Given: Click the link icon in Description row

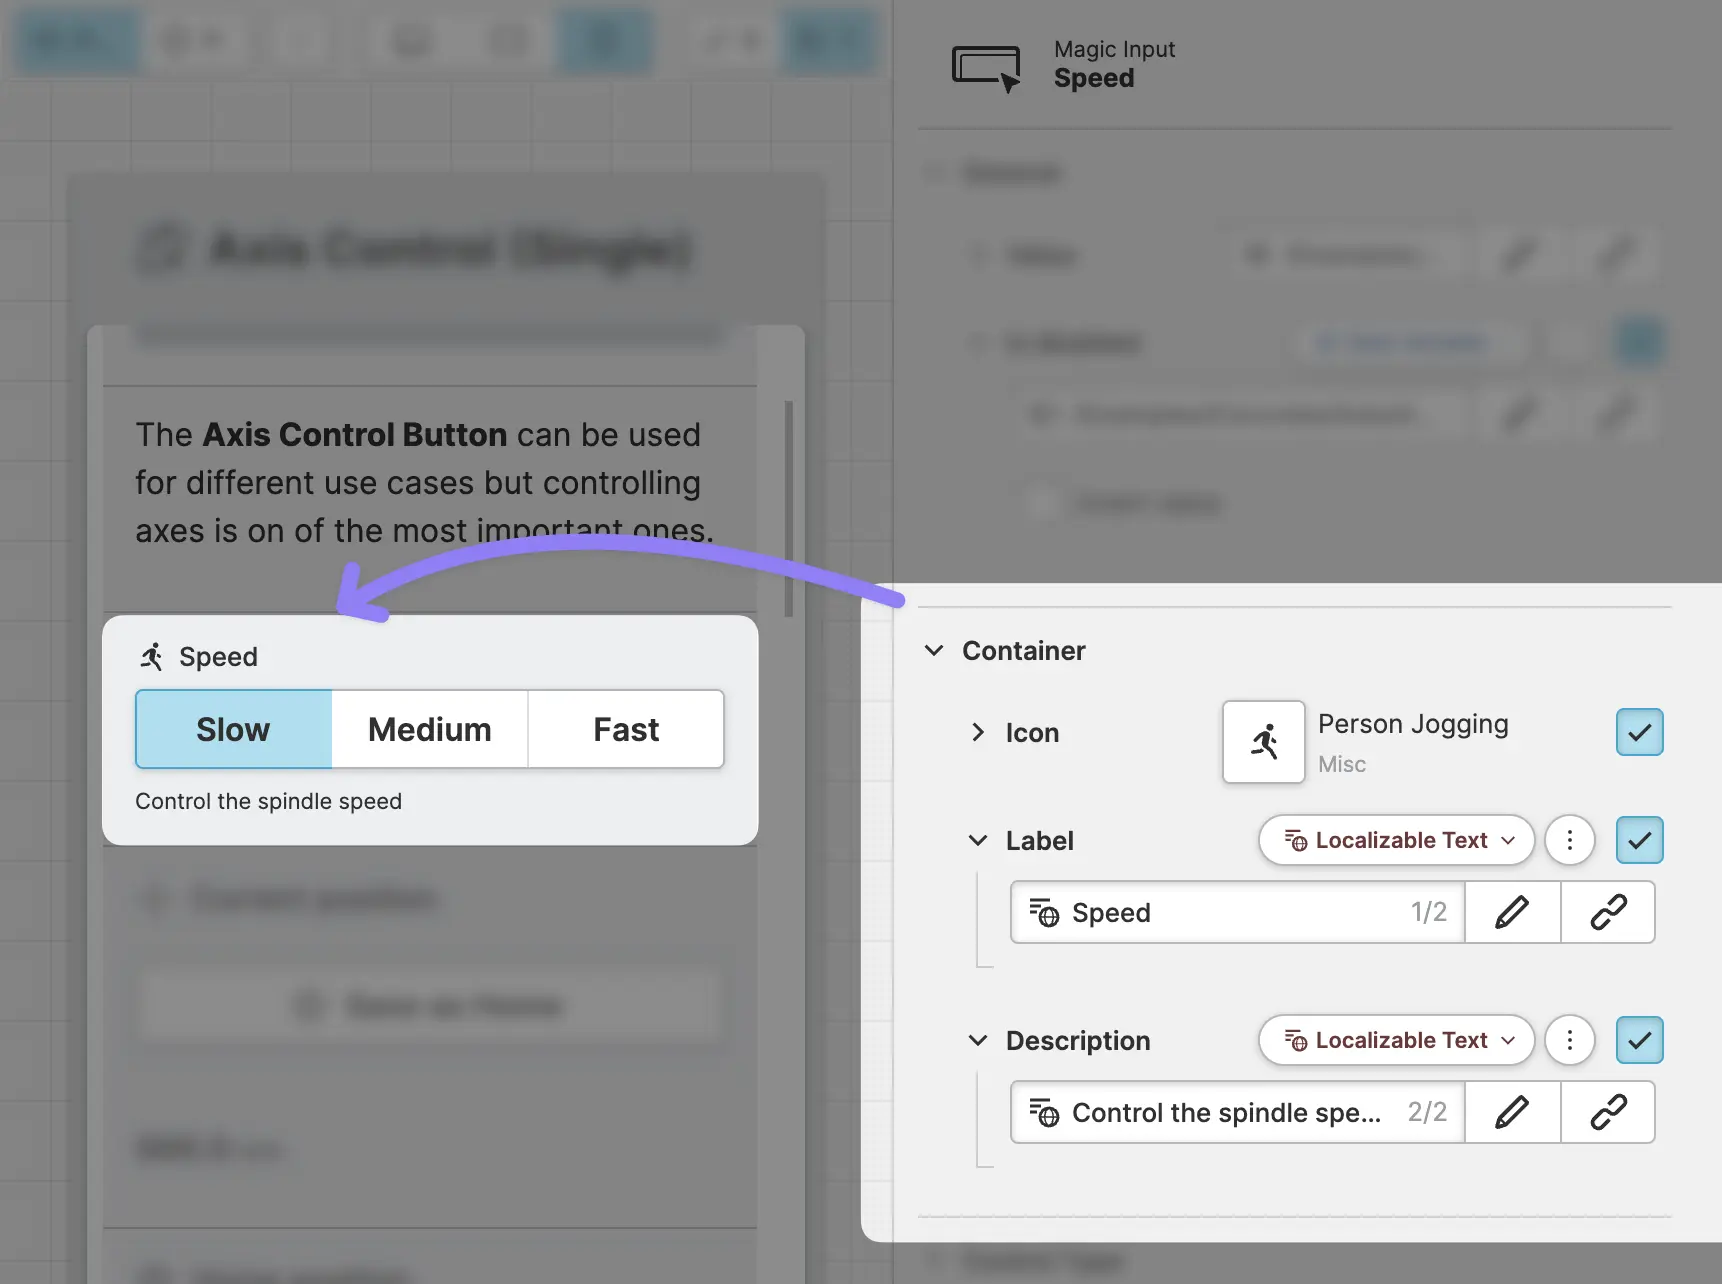Looking at the screenshot, I should pyautogui.click(x=1608, y=1112).
